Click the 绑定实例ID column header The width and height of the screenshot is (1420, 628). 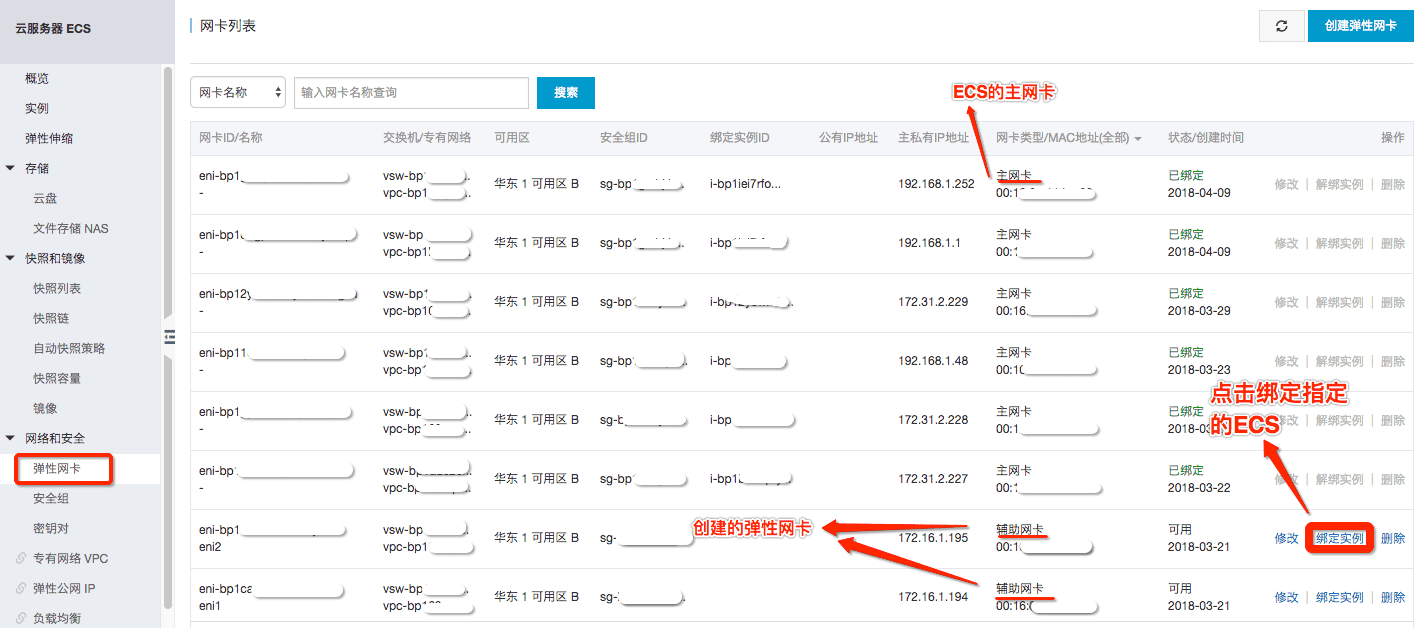740,138
